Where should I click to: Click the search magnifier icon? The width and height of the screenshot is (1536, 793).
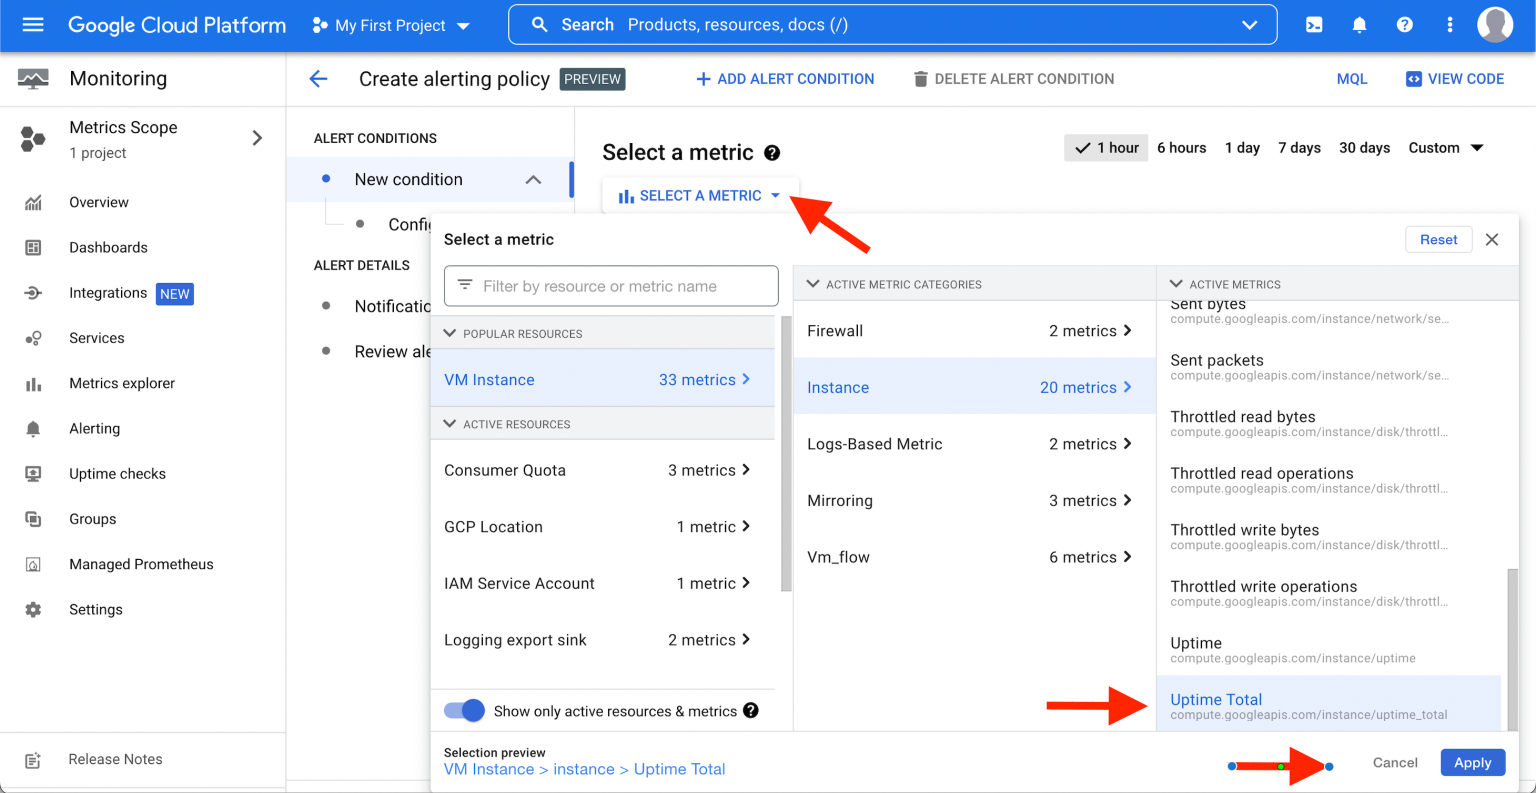pos(539,25)
